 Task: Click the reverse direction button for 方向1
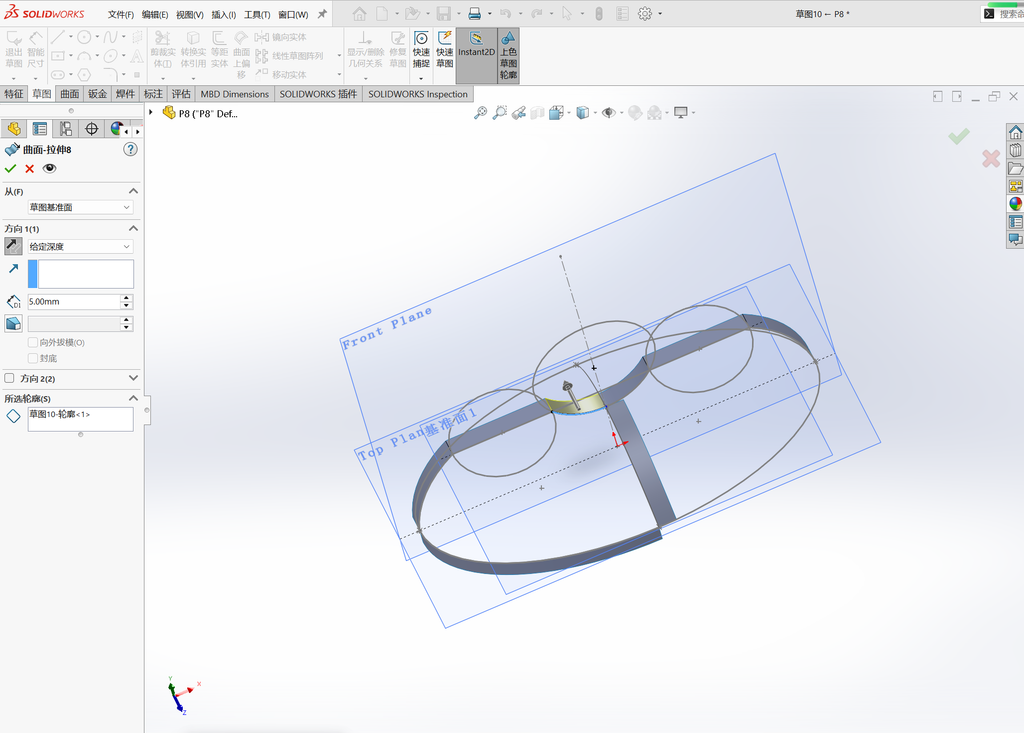(x=13, y=246)
